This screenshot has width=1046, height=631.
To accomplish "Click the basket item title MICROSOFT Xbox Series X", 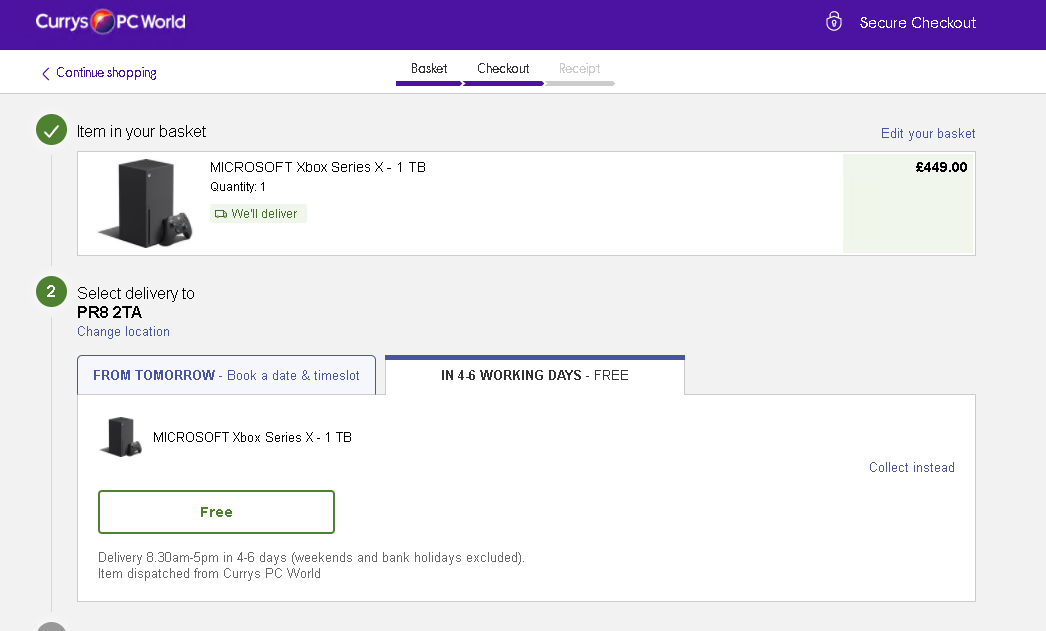I will (318, 167).
